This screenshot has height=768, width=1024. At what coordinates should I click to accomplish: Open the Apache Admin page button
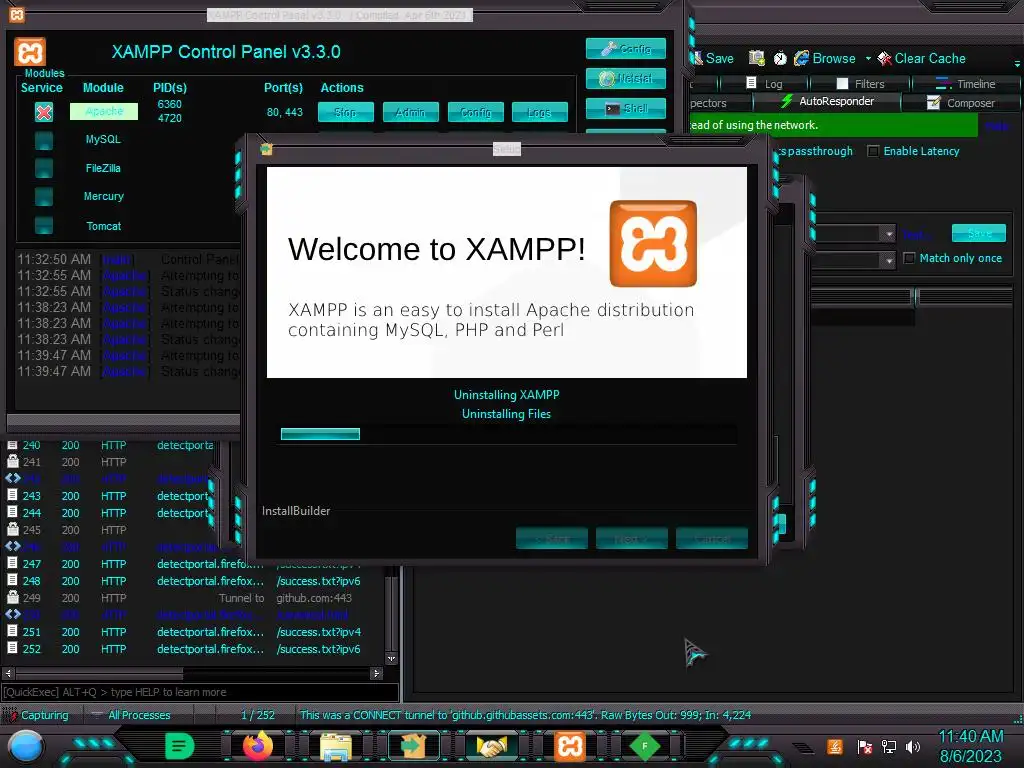(410, 112)
